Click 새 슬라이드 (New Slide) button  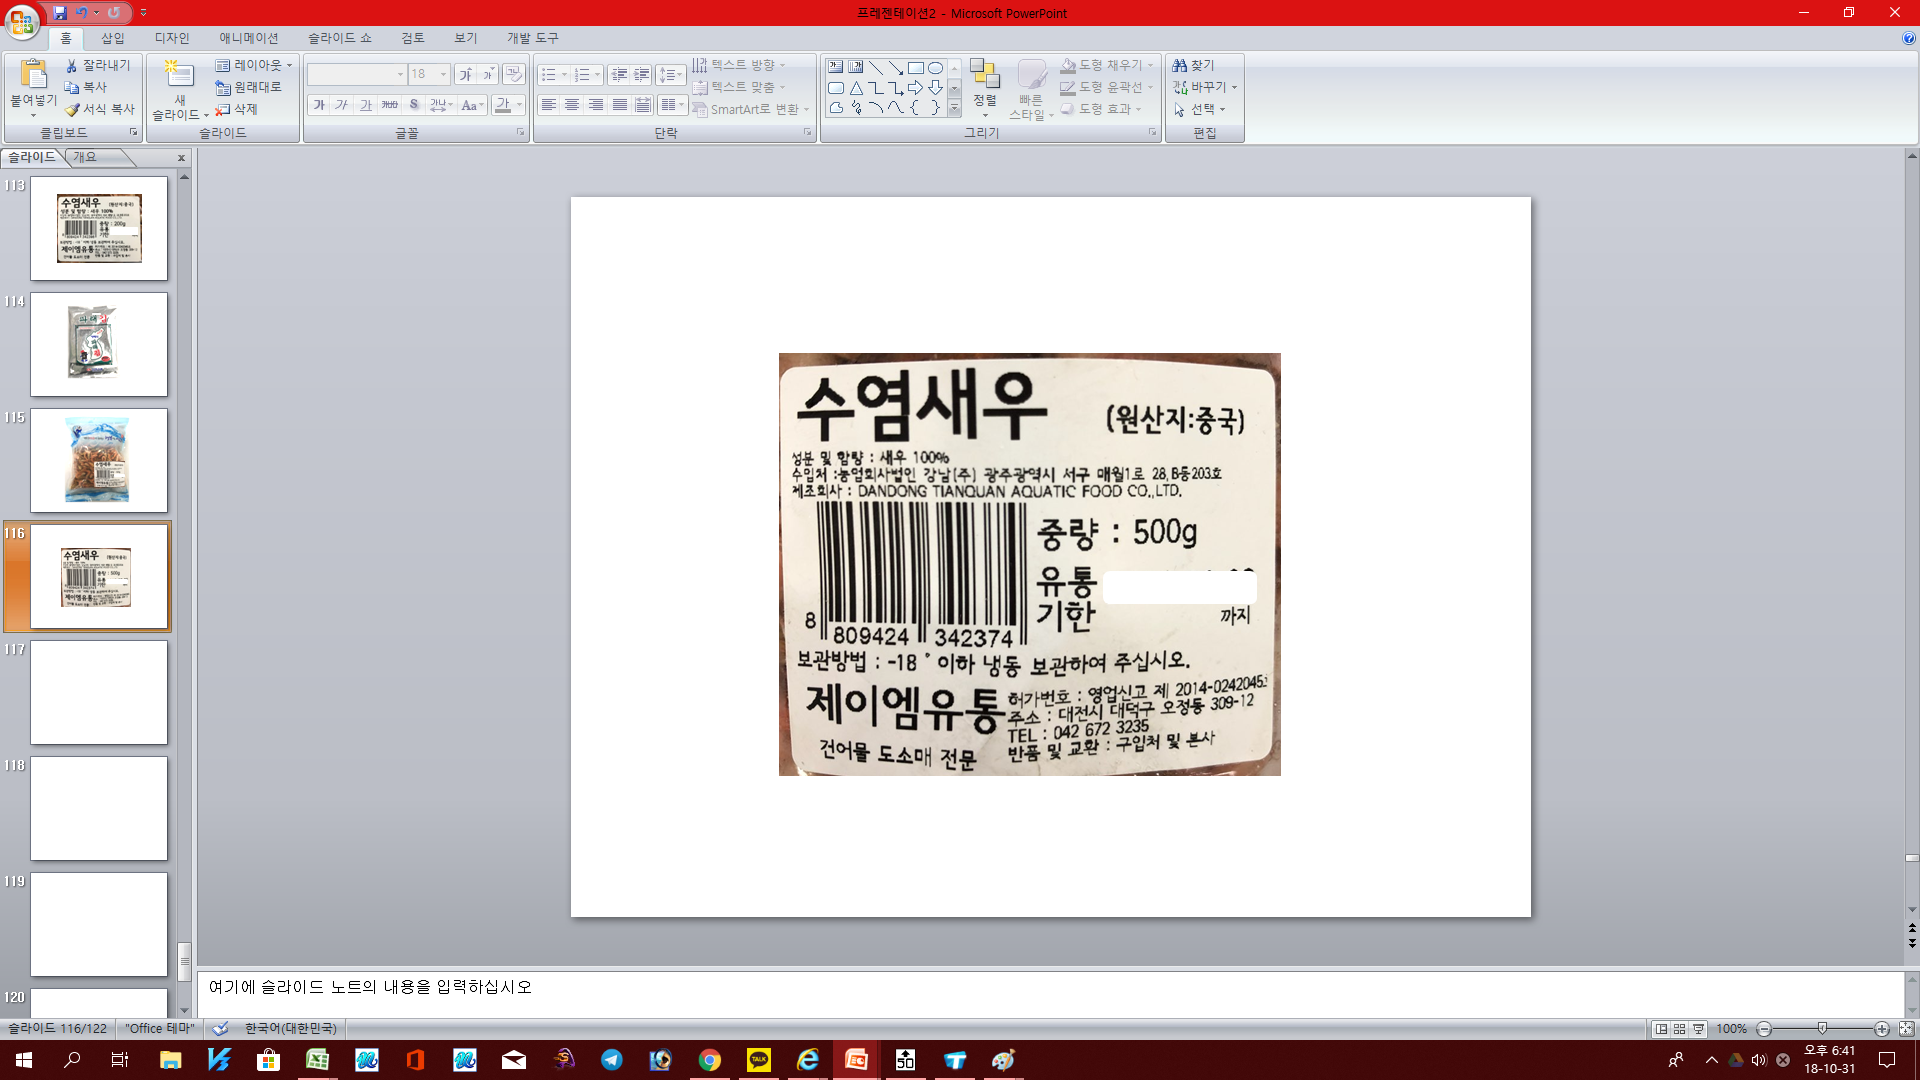point(177,90)
